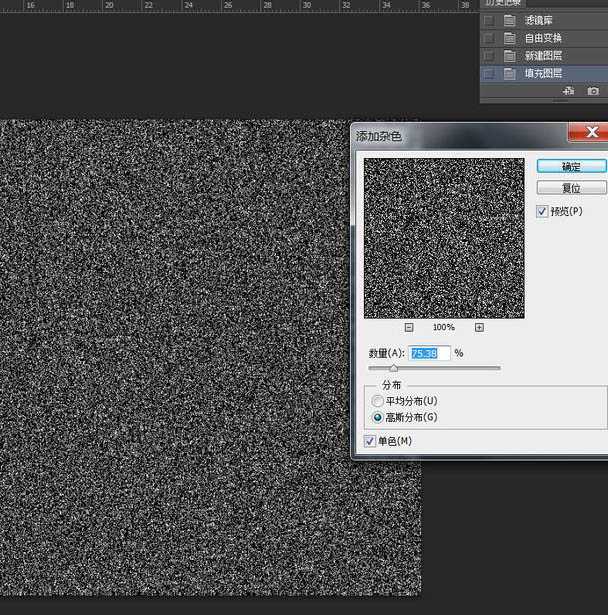Select 高斯分布(G) Gaussian distribution
This screenshot has width=608, height=615.
point(377,417)
